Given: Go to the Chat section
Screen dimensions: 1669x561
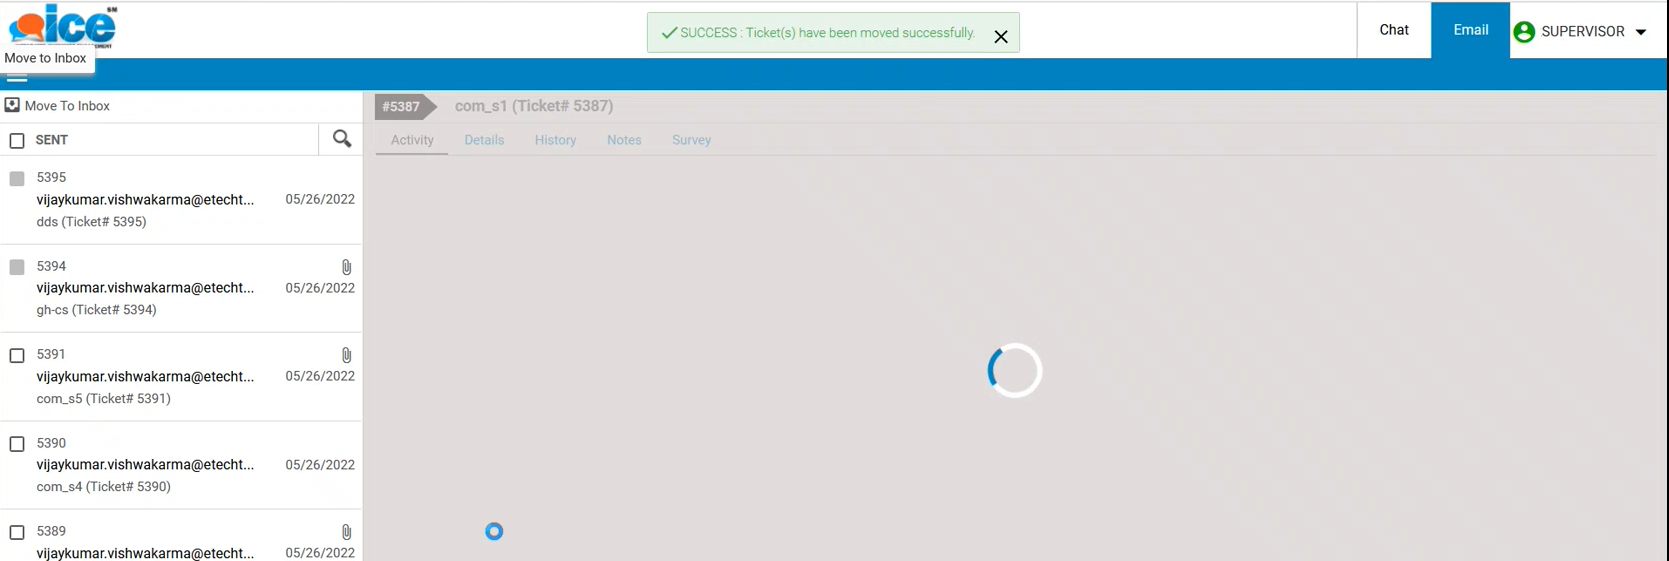Looking at the screenshot, I should click(1393, 30).
